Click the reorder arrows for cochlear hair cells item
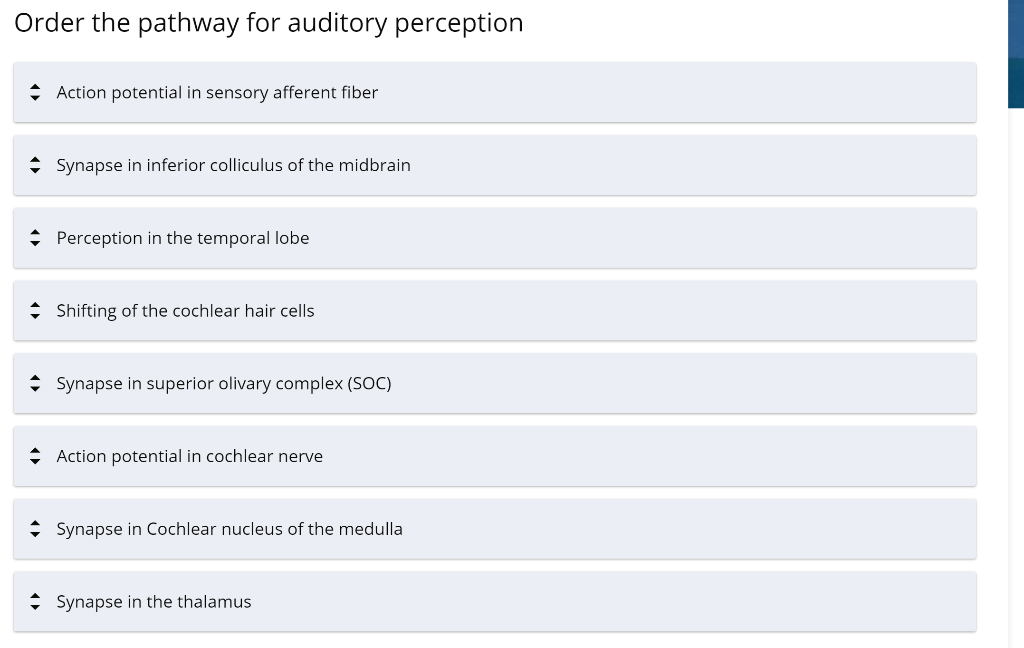The width and height of the screenshot is (1024, 648). coord(35,310)
